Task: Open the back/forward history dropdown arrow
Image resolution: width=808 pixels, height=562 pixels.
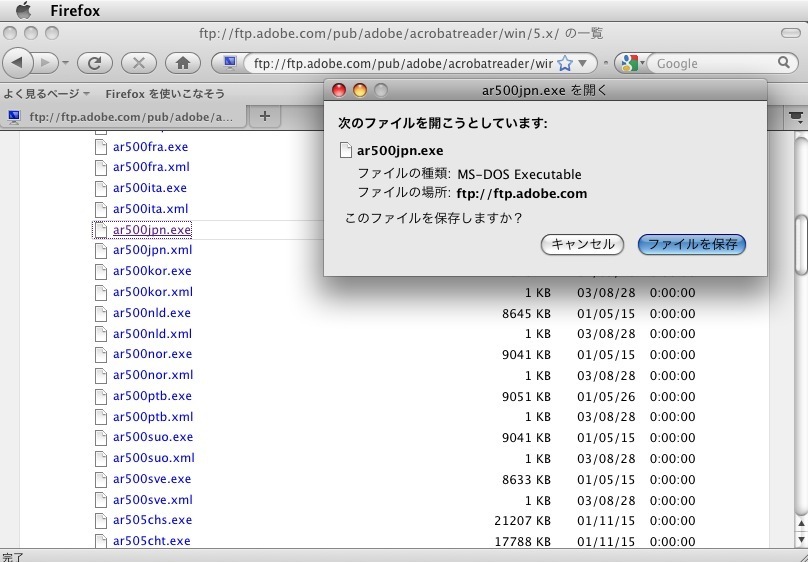Action: 65,63
